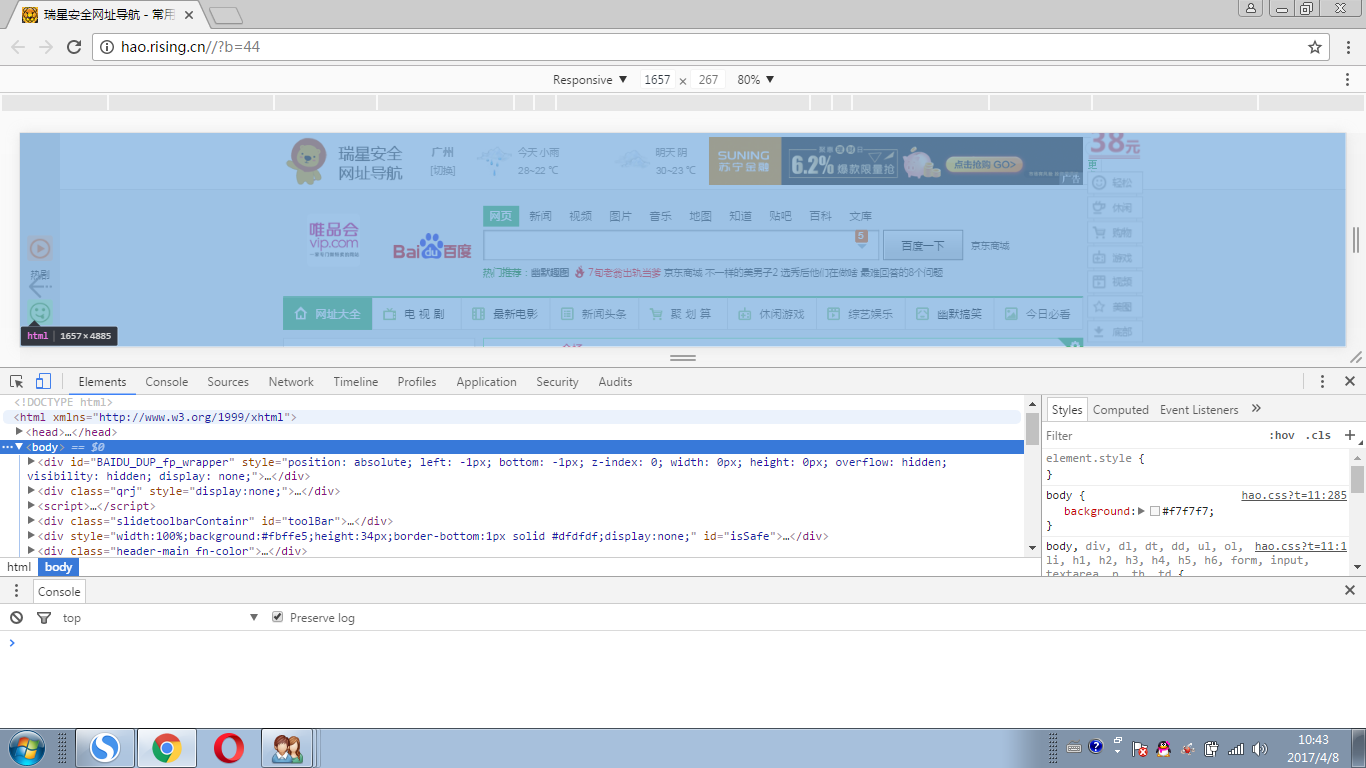Open the Console panel tab

[166, 382]
